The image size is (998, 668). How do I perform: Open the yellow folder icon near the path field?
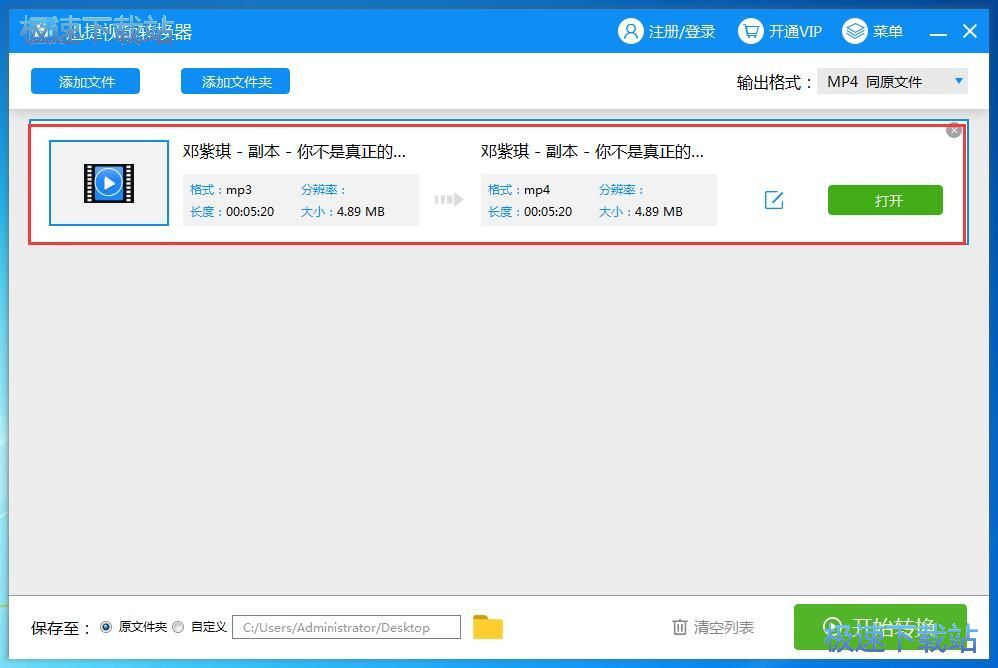click(487, 627)
